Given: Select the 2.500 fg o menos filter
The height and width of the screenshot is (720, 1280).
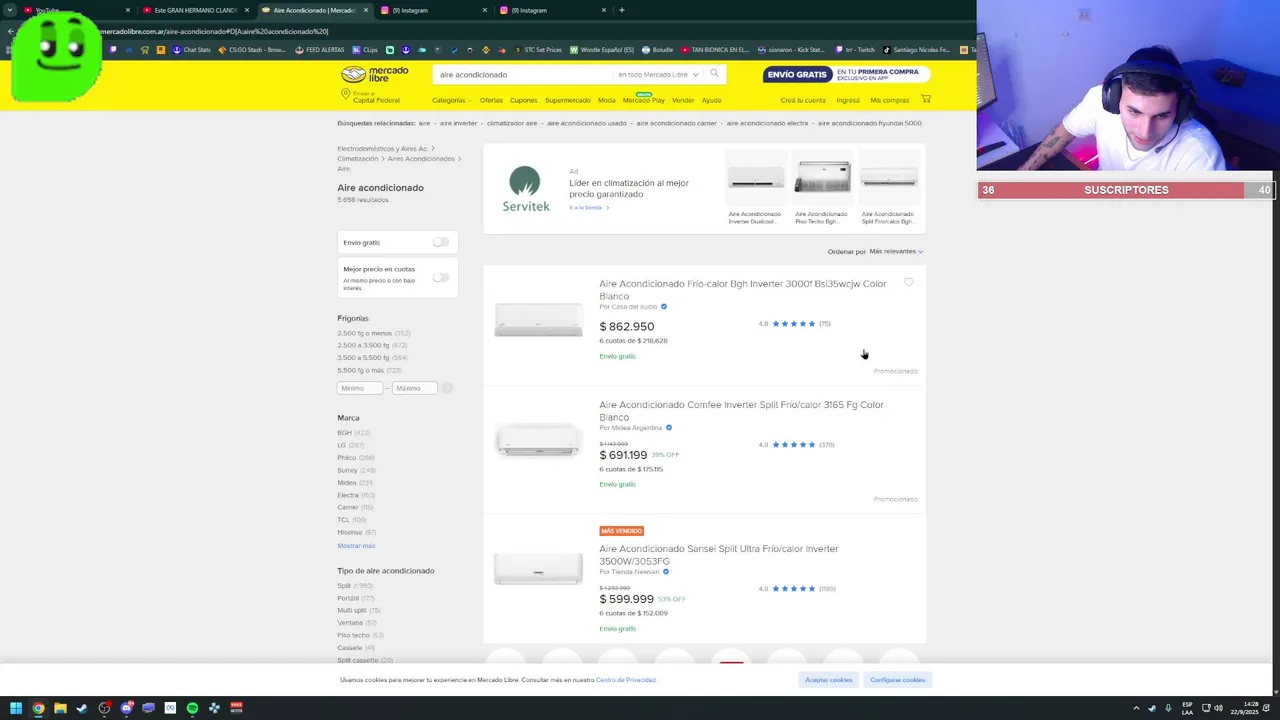Looking at the screenshot, I should (373, 333).
